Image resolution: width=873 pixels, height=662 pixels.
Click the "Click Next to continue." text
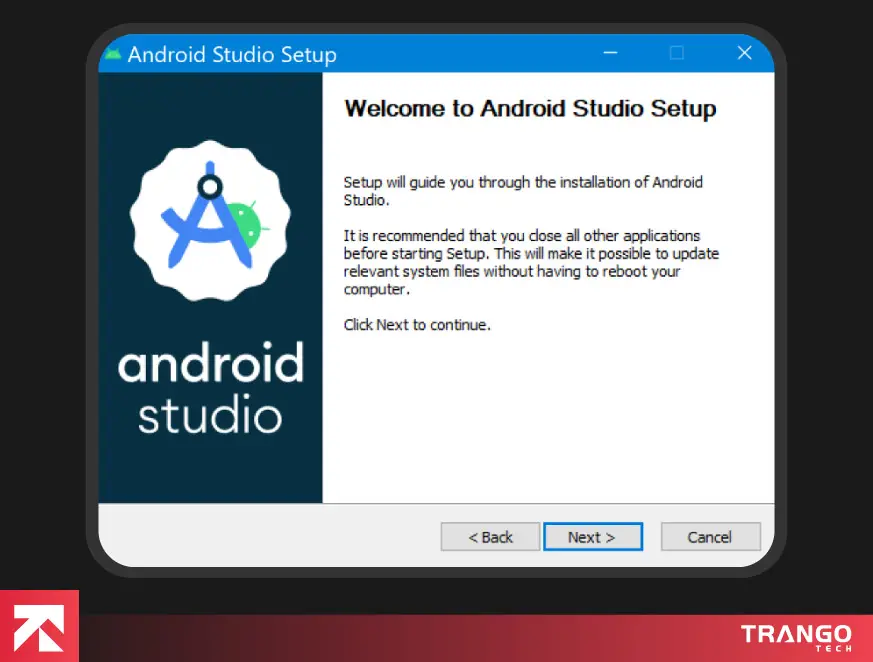(417, 325)
